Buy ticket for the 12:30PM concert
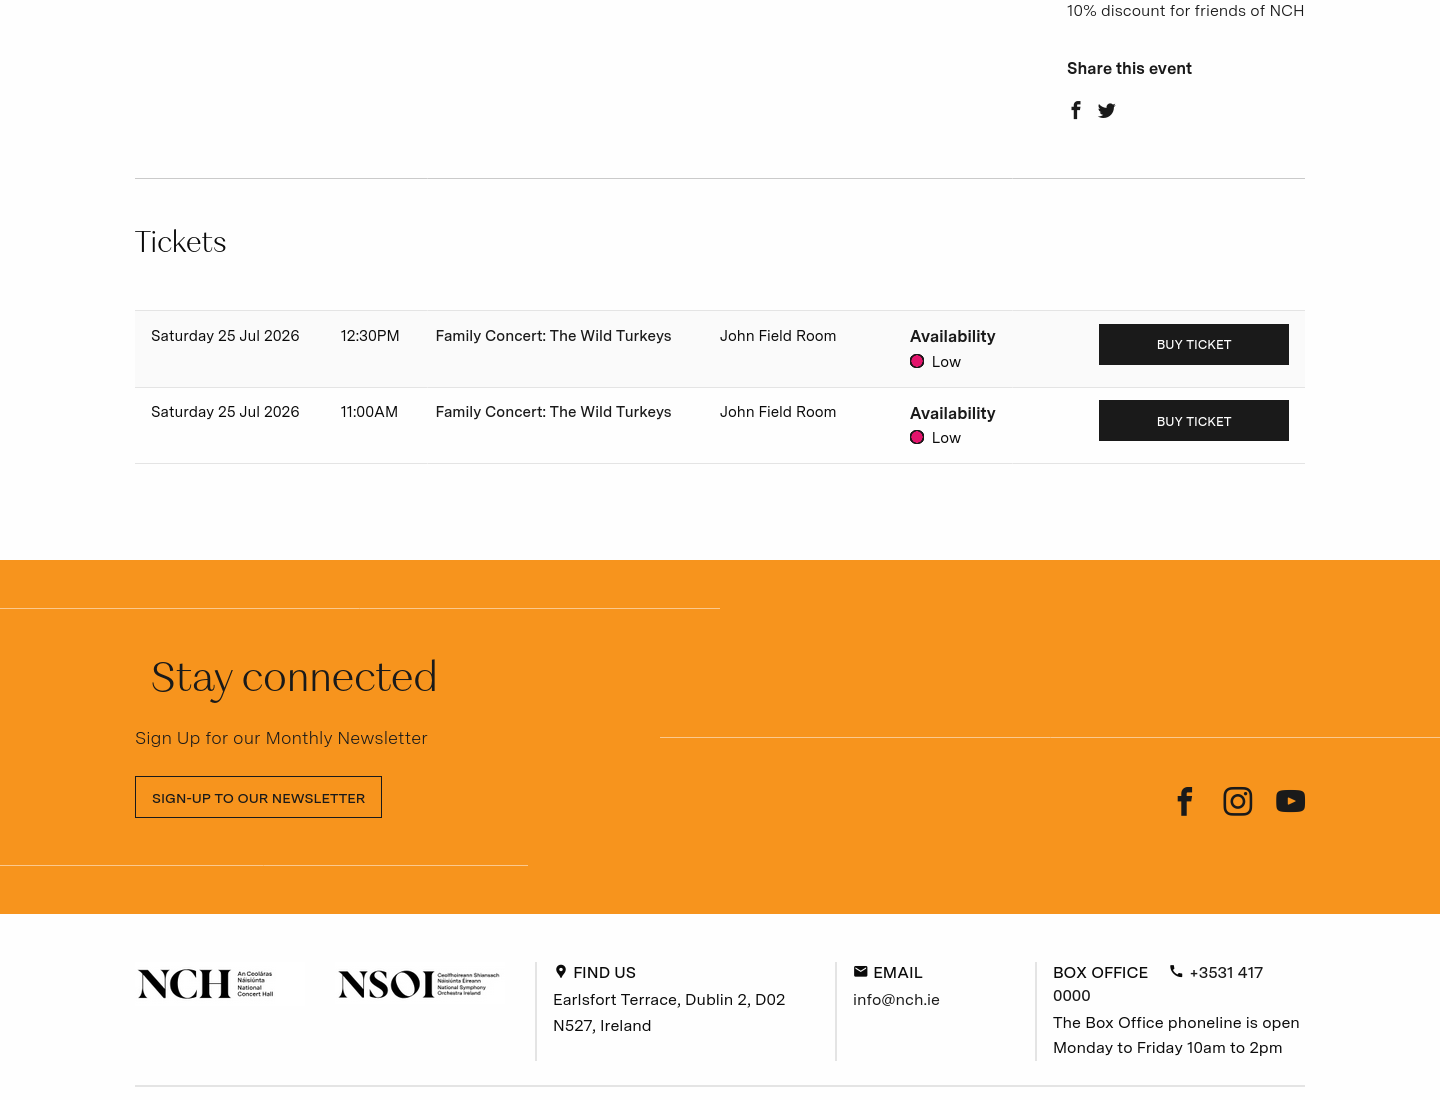 tap(1194, 344)
